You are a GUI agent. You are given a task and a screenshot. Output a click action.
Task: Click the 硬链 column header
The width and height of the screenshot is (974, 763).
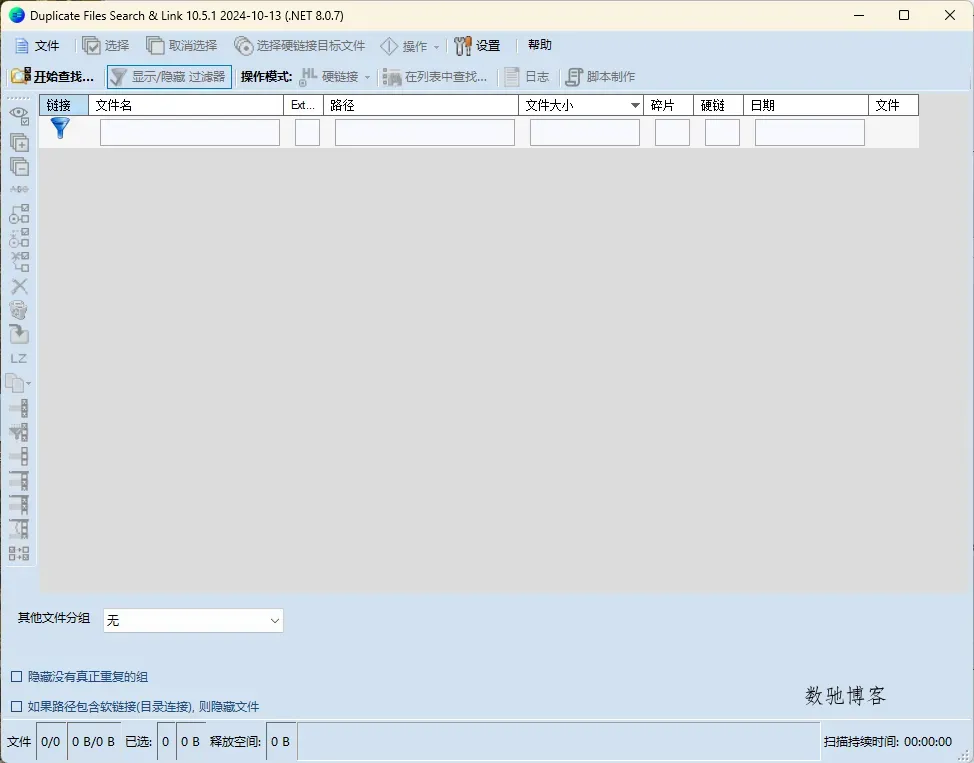(x=718, y=105)
